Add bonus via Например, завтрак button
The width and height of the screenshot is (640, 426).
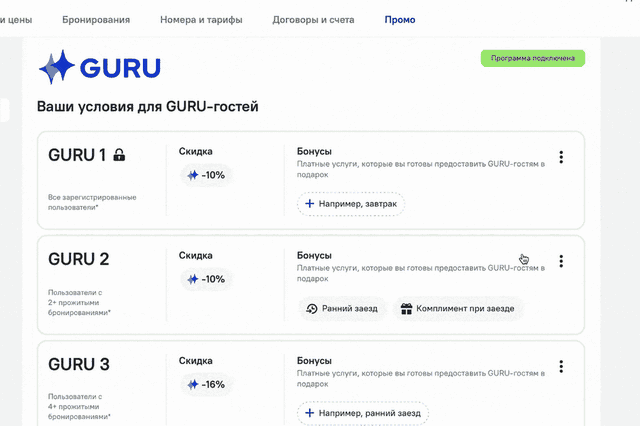351,204
